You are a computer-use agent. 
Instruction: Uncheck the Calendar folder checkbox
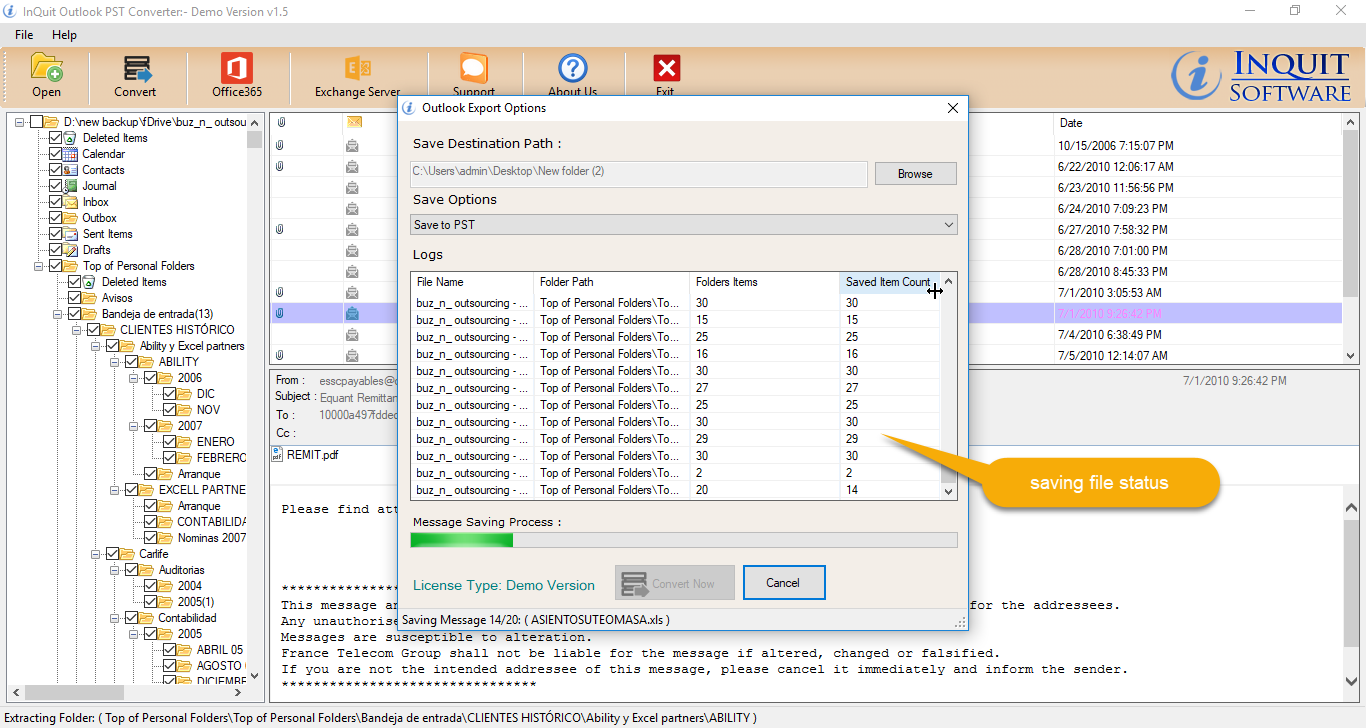[x=55, y=154]
